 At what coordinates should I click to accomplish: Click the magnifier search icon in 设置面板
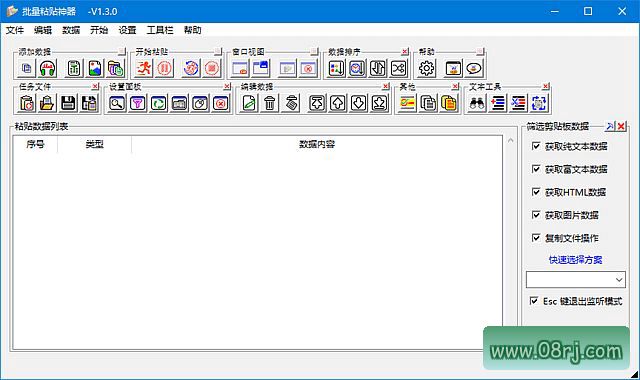pos(117,103)
